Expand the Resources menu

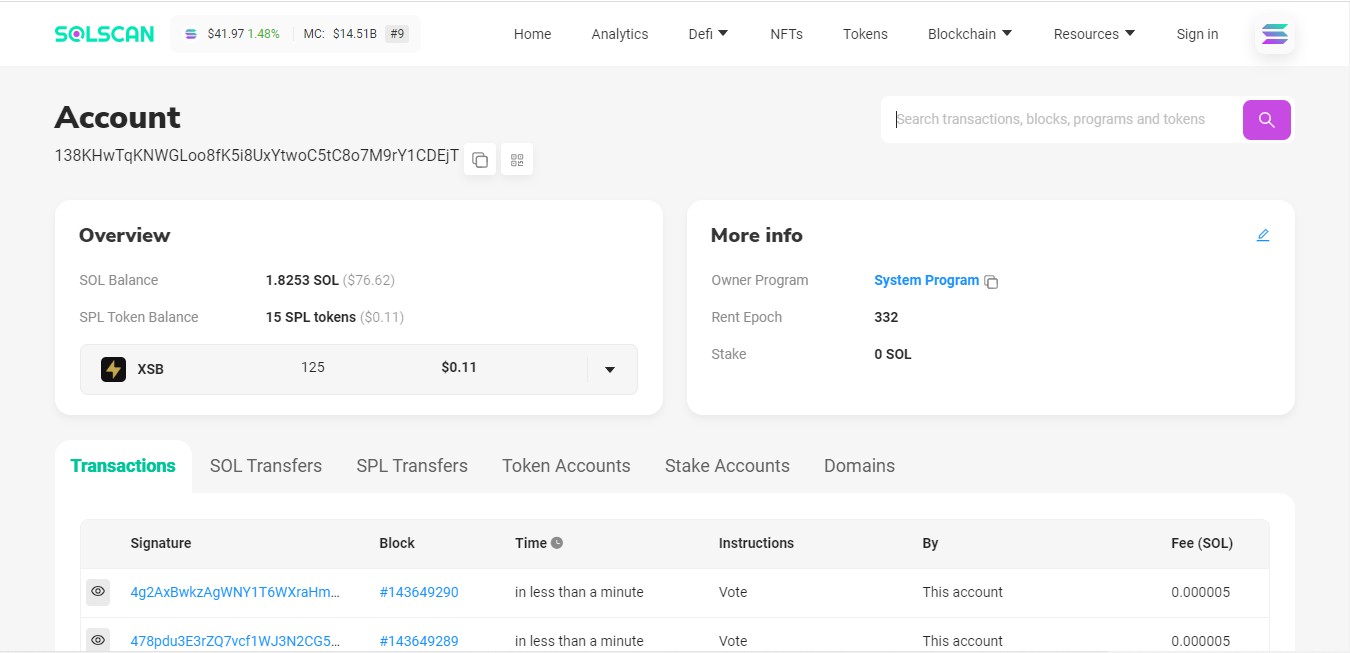pos(1094,34)
